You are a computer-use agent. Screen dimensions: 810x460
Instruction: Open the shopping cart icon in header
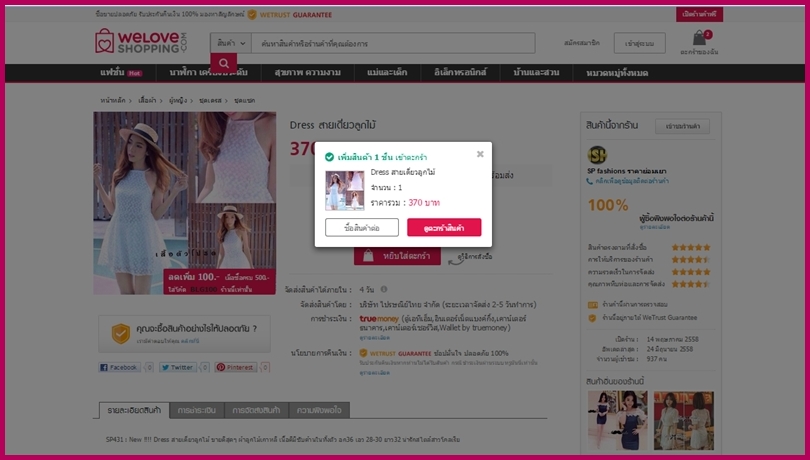[x=700, y=39]
